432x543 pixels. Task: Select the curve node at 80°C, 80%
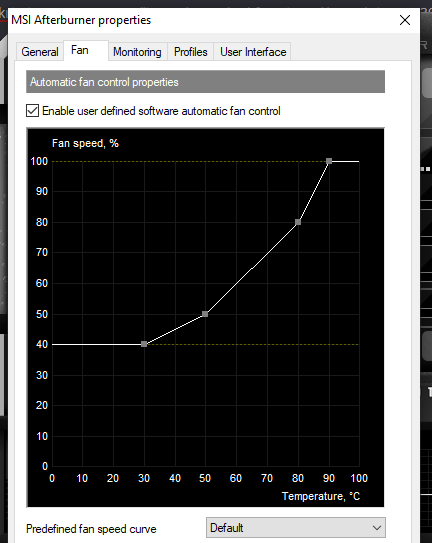(298, 222)
